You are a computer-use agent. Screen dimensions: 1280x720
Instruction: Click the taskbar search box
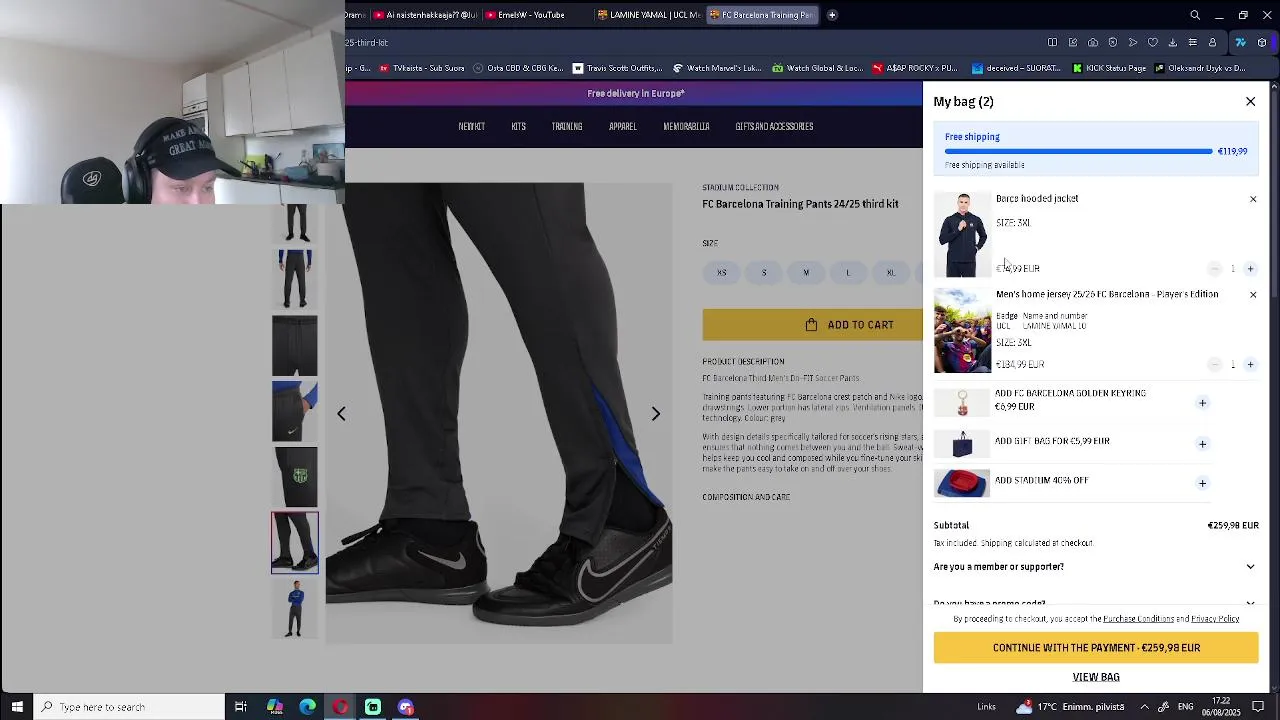coord(130,707)
